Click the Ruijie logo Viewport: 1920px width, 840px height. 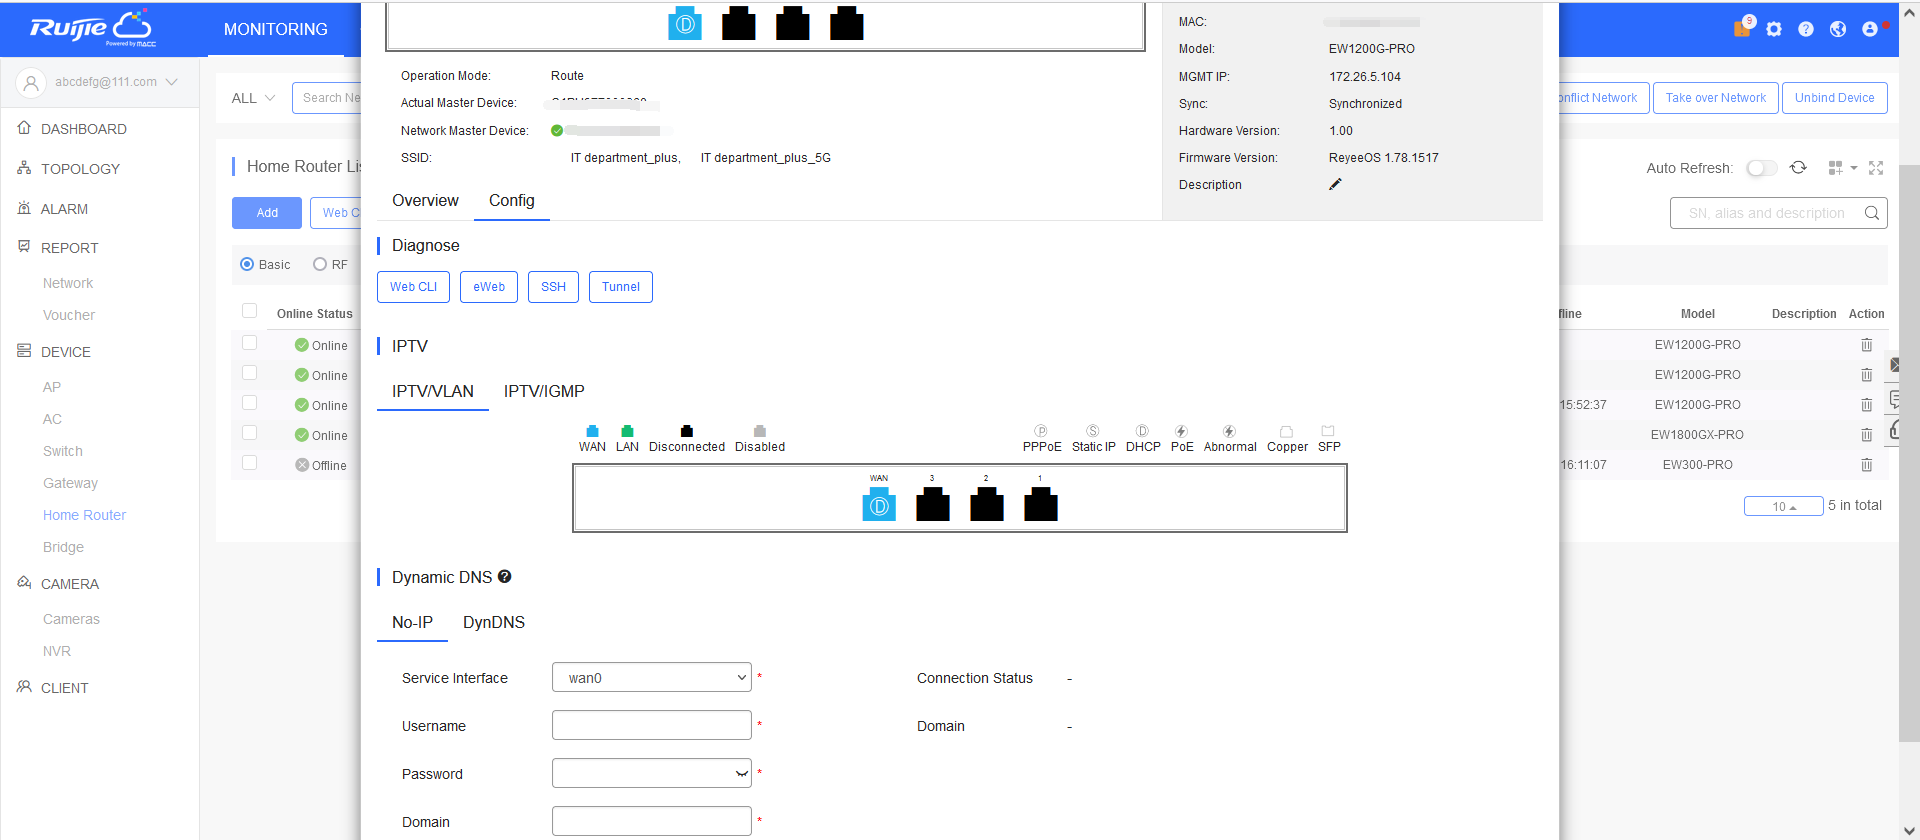point(92,28)
